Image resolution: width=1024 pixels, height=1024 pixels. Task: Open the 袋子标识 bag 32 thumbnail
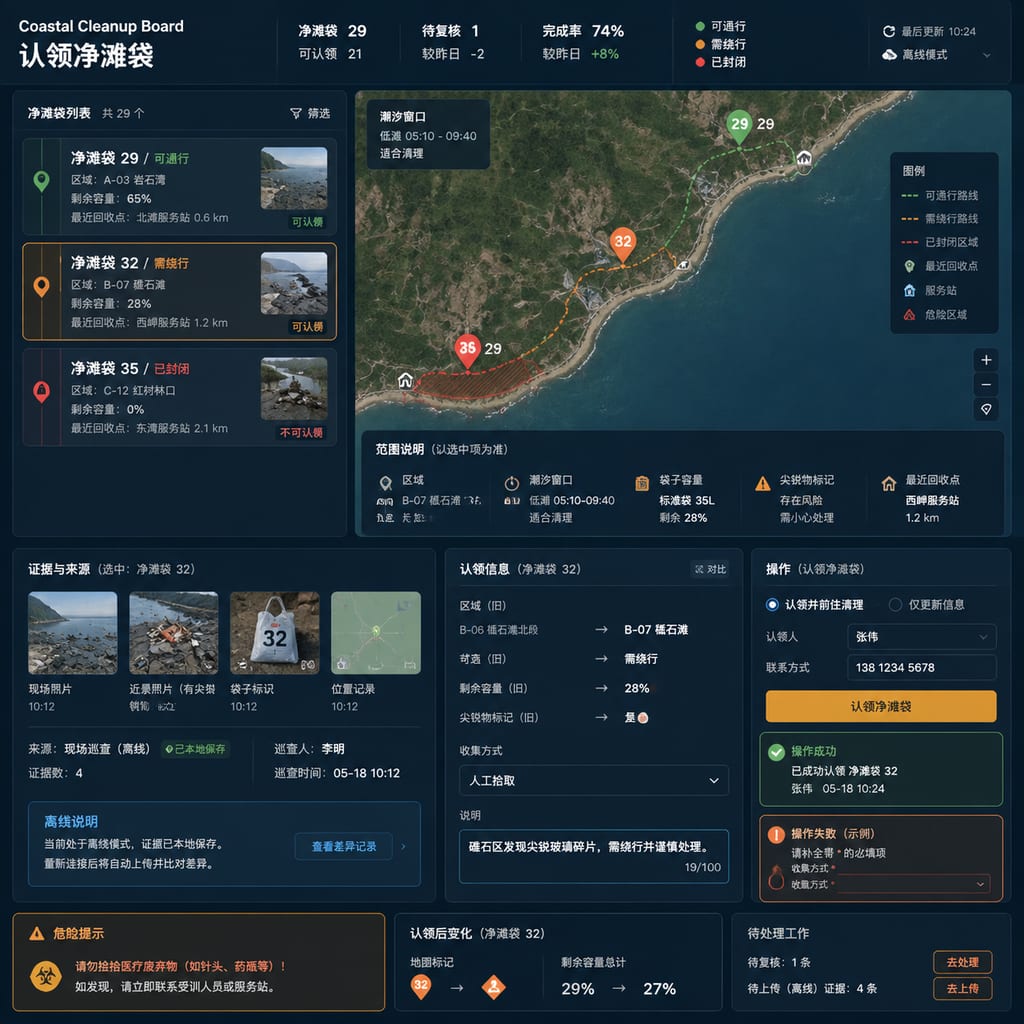click(275, 633)
